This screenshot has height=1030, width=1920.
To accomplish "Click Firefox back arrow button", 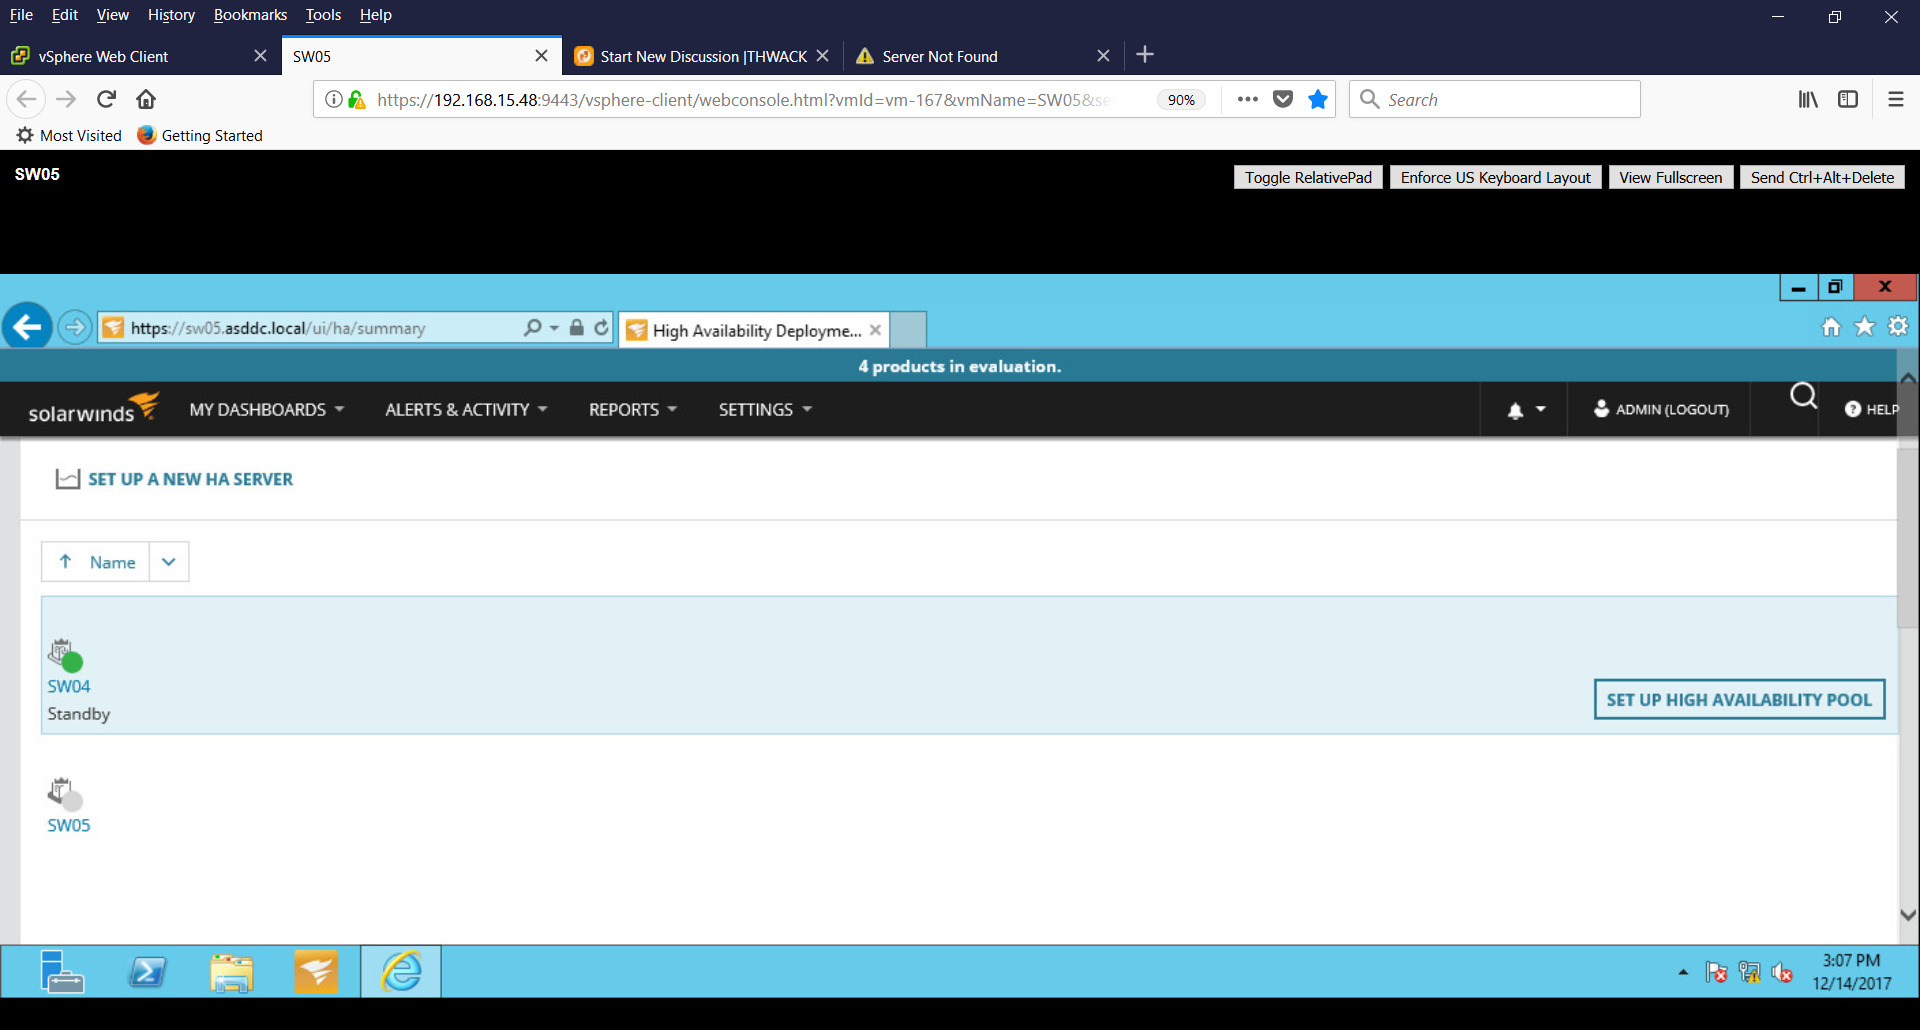I will click(27, 99).
